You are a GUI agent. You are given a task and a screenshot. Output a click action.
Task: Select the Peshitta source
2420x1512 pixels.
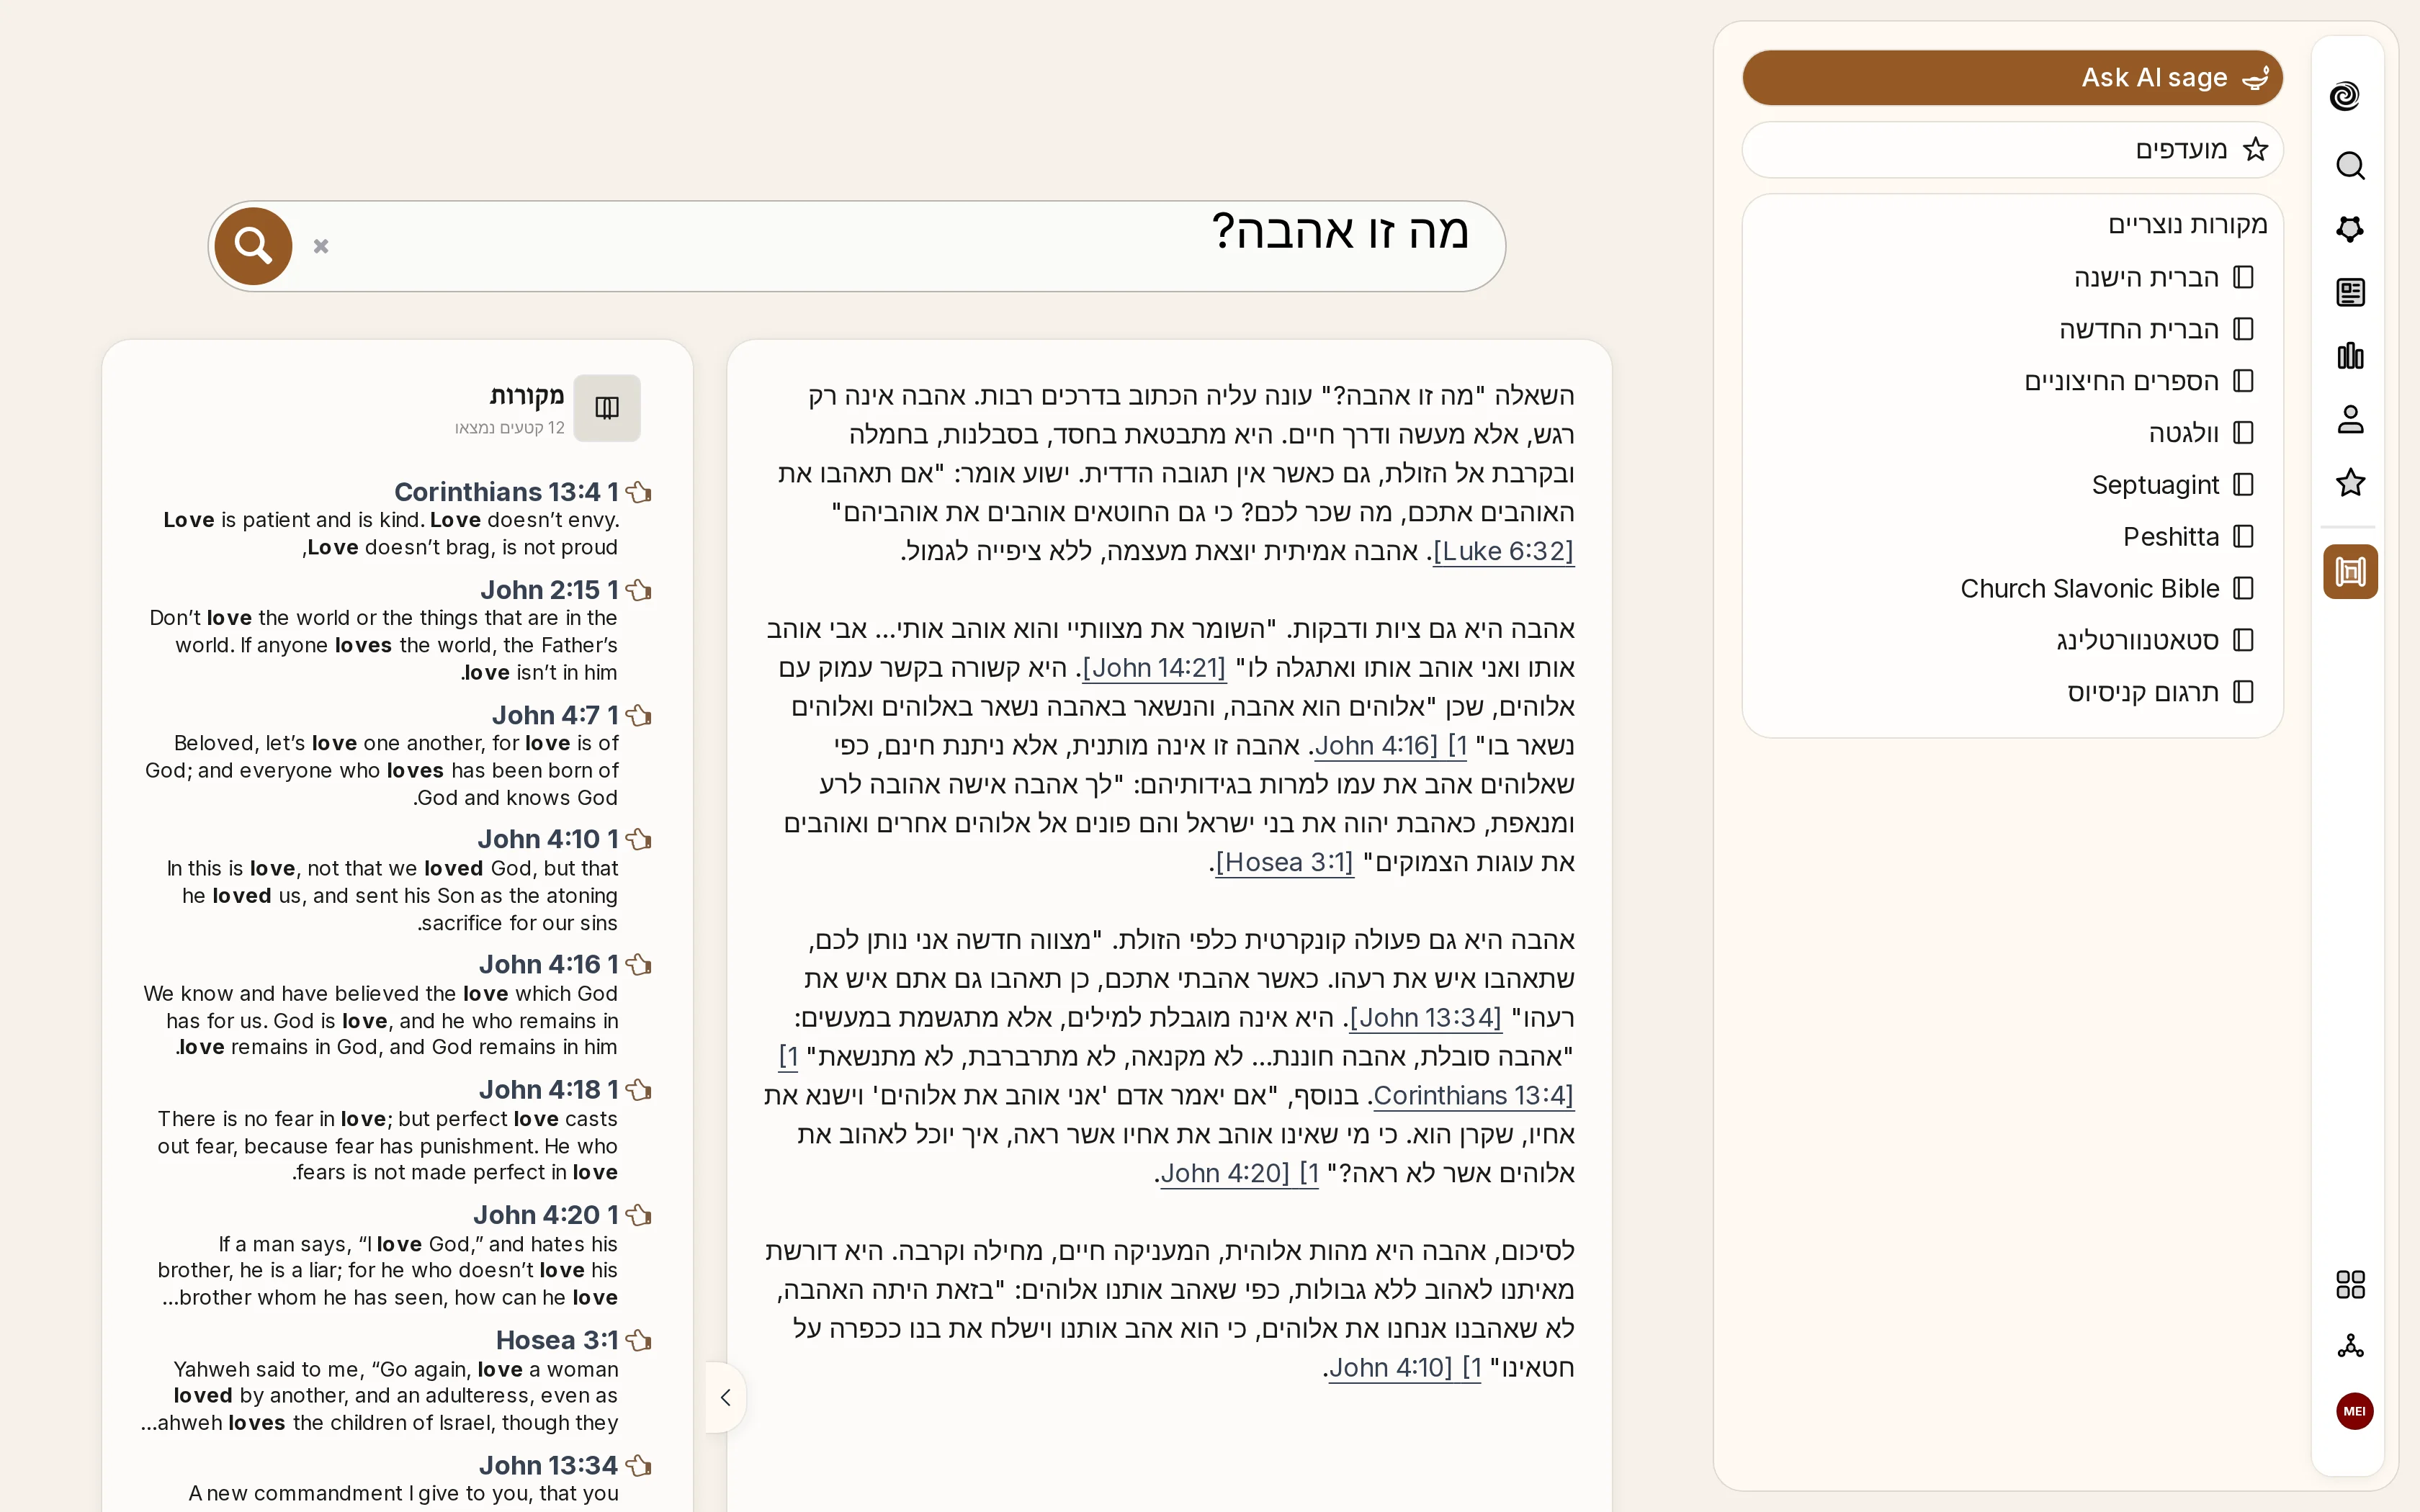(2189, 537)
